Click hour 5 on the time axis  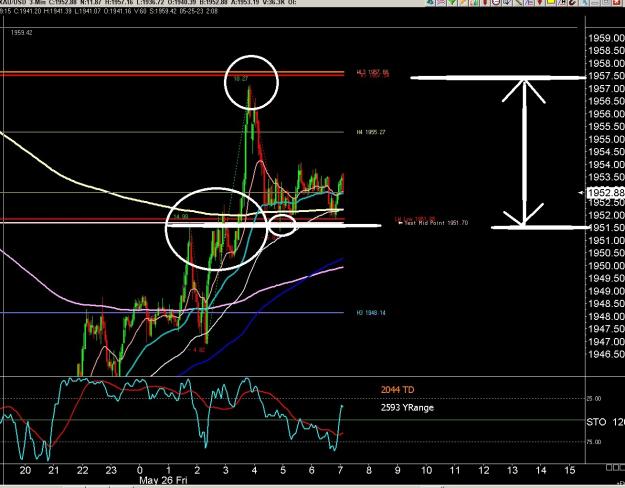(283, 470)
